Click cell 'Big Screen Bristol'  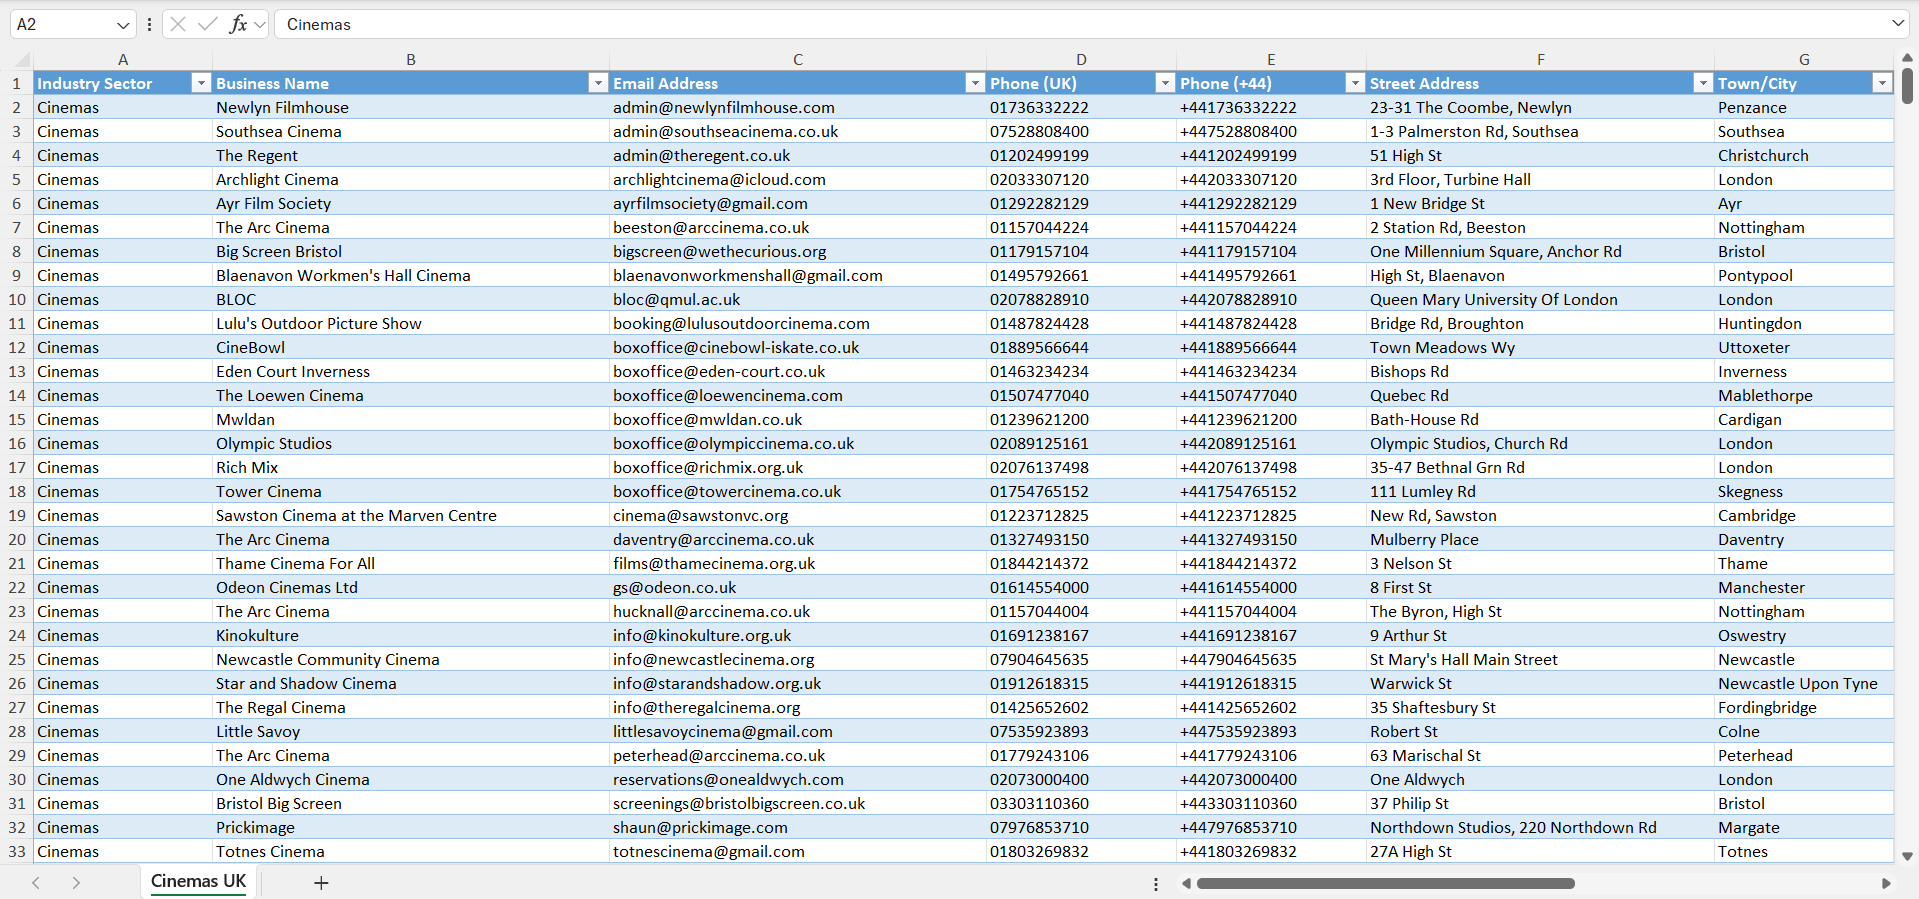411,251
